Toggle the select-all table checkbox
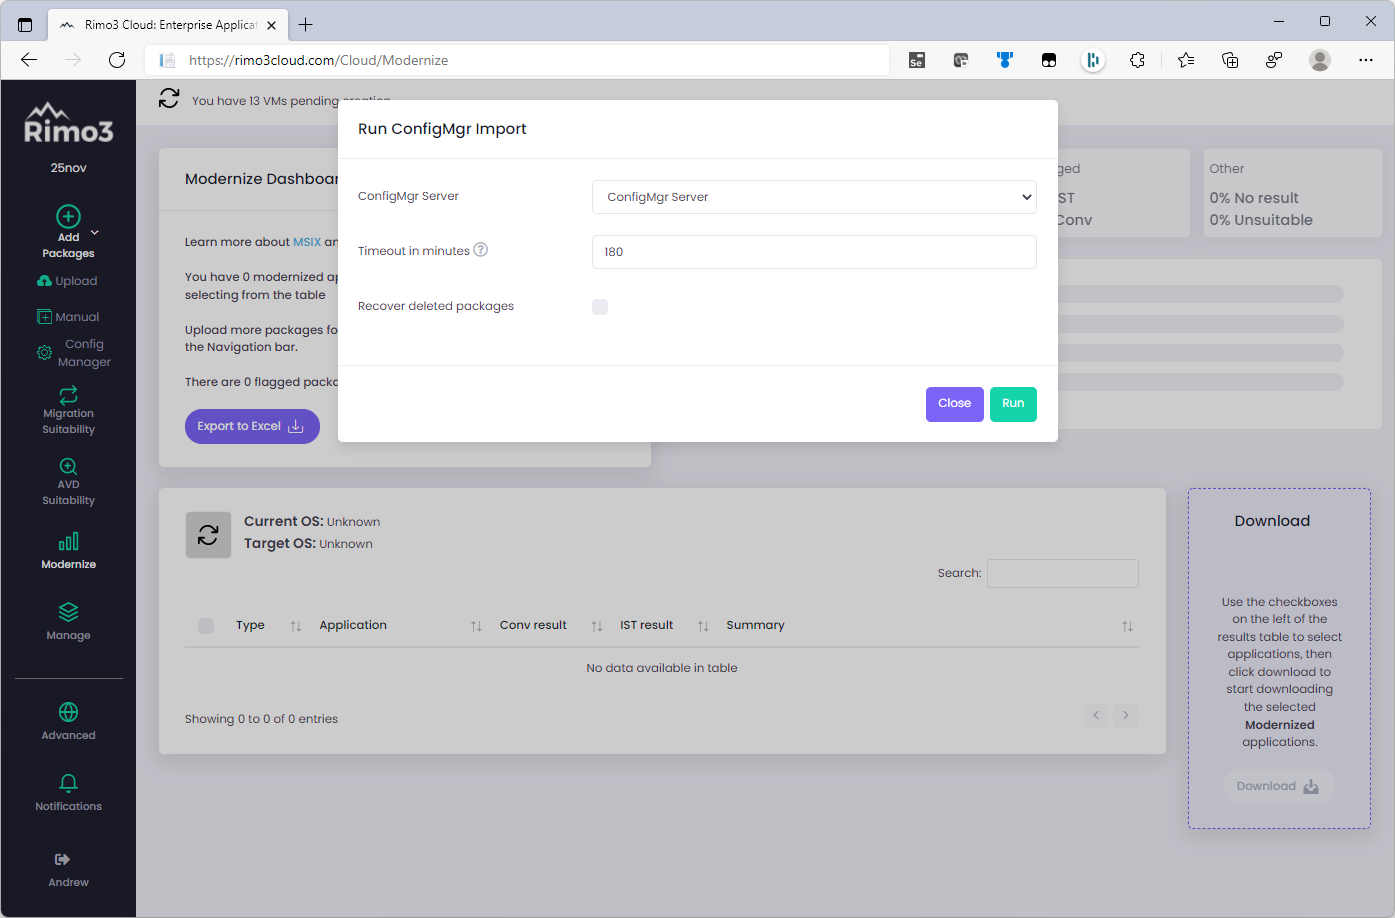Viewport: 1395px width, 918px height. coord(206,626)
